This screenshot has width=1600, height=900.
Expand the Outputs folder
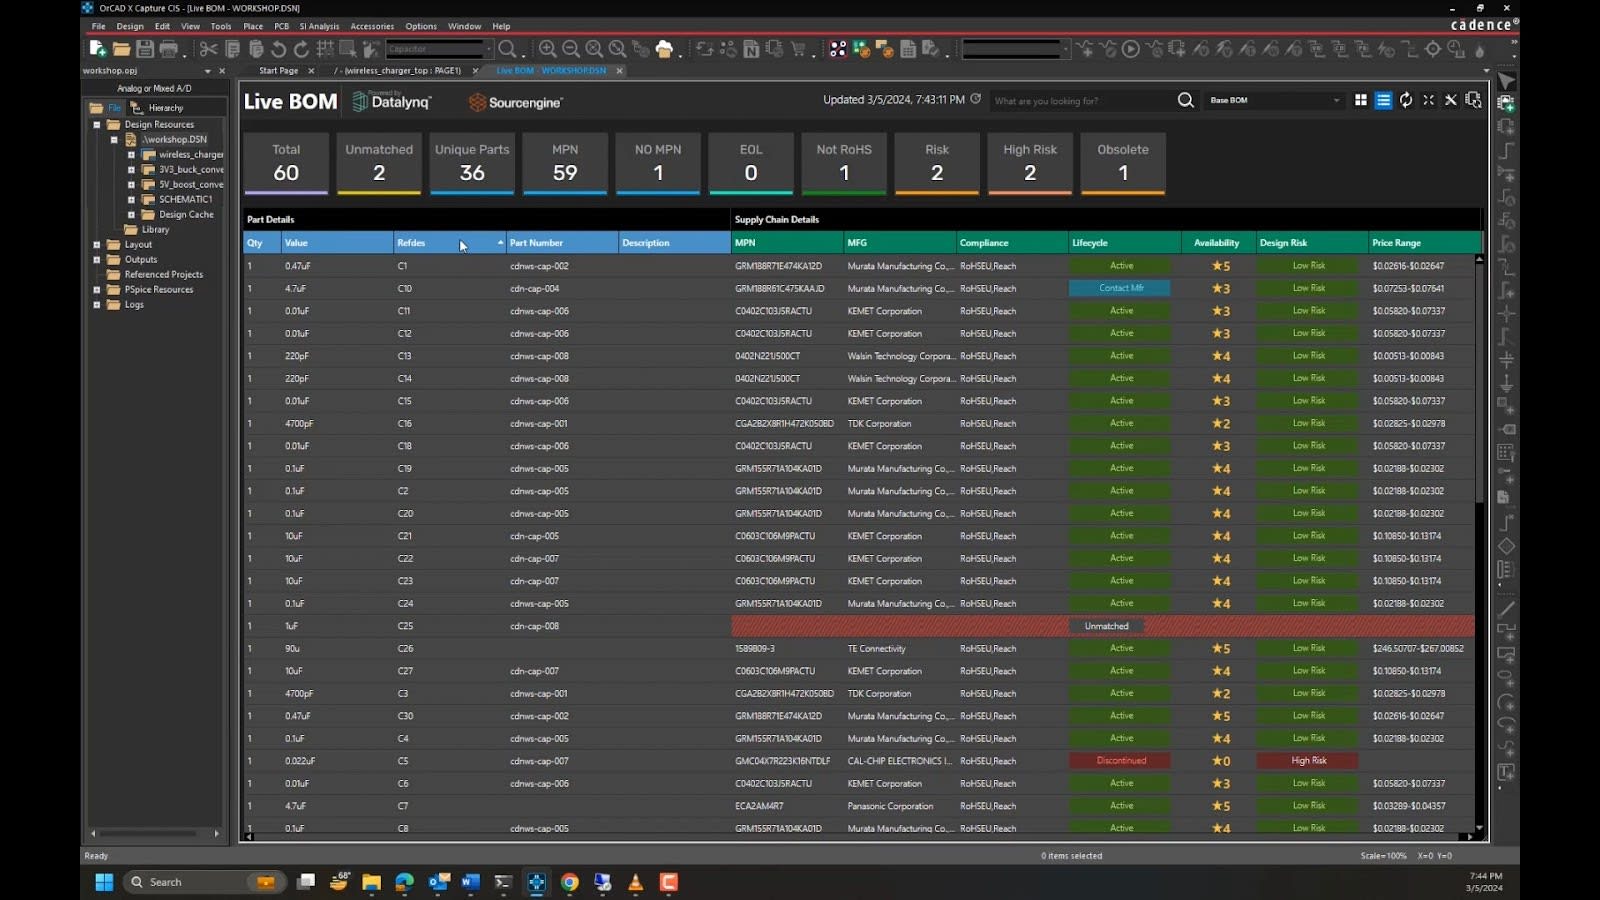pyautogui.click(x=97, y=260)
